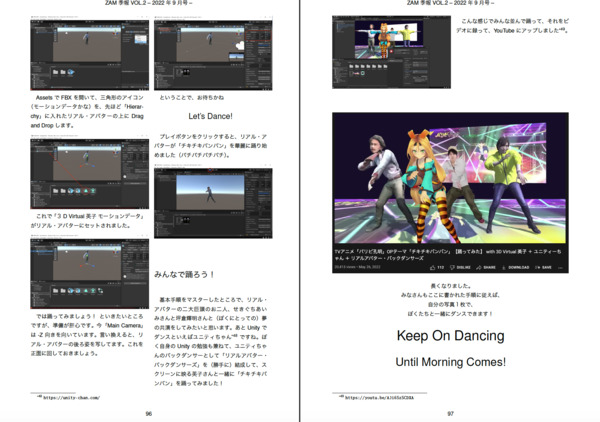Screen dimensions: 600x422
Task: Click the paragraph starting "プレイボタンをクリック"
Action: click(210, 146)
